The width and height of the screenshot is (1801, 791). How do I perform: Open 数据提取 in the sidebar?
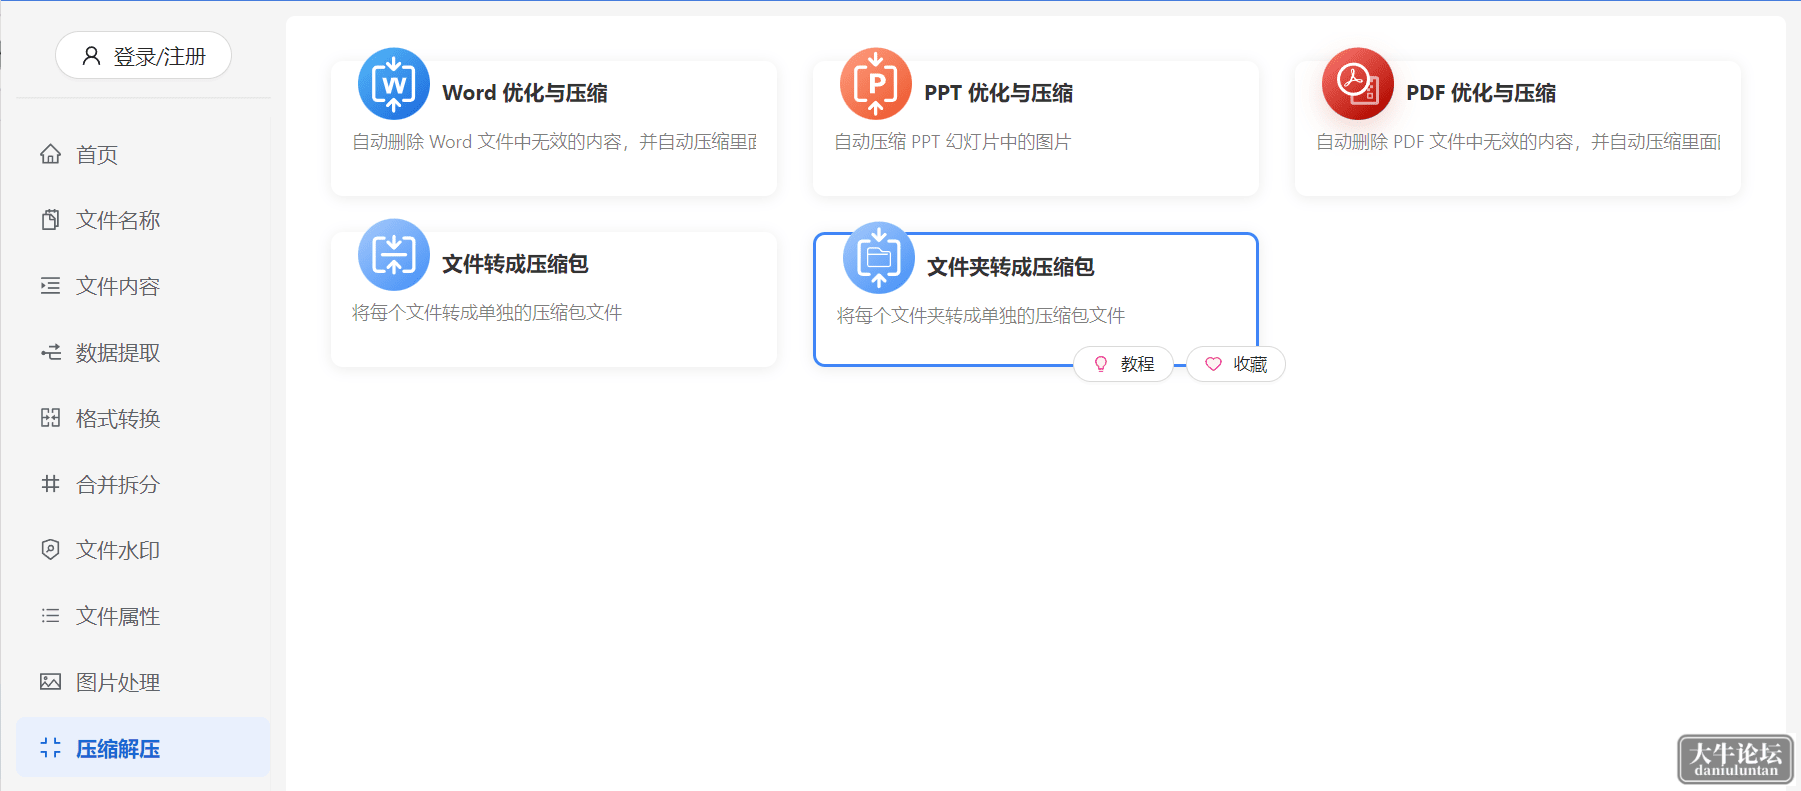point(143,352)
